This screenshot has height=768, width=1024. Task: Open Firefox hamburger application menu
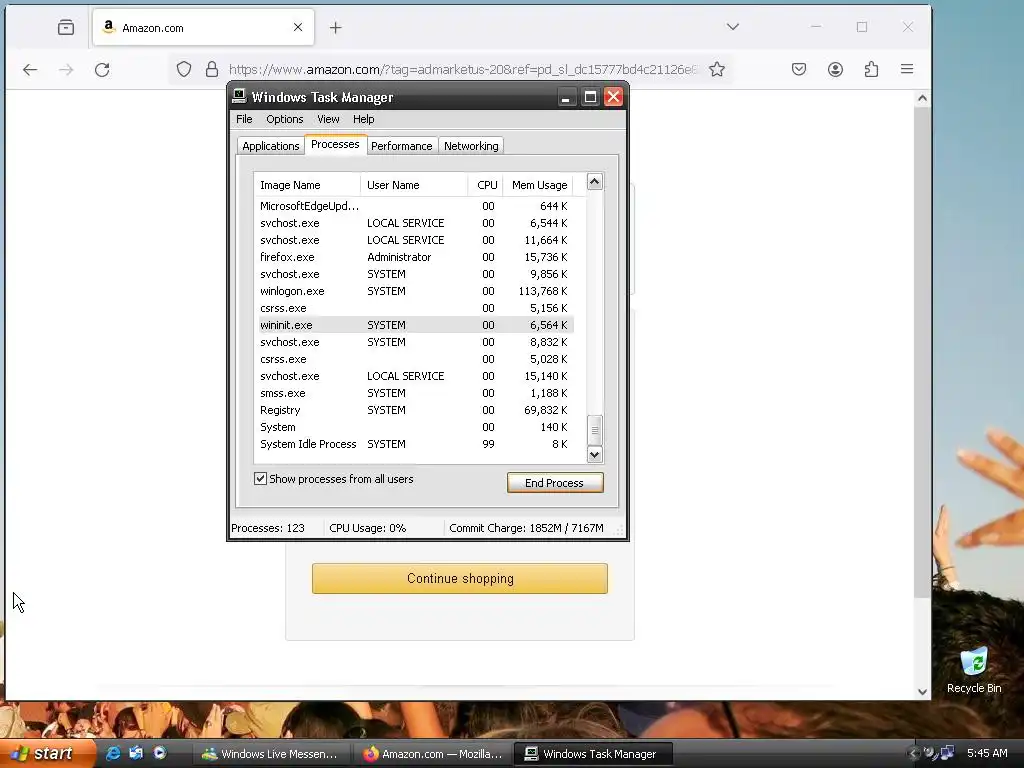click(x=907, y=69)
